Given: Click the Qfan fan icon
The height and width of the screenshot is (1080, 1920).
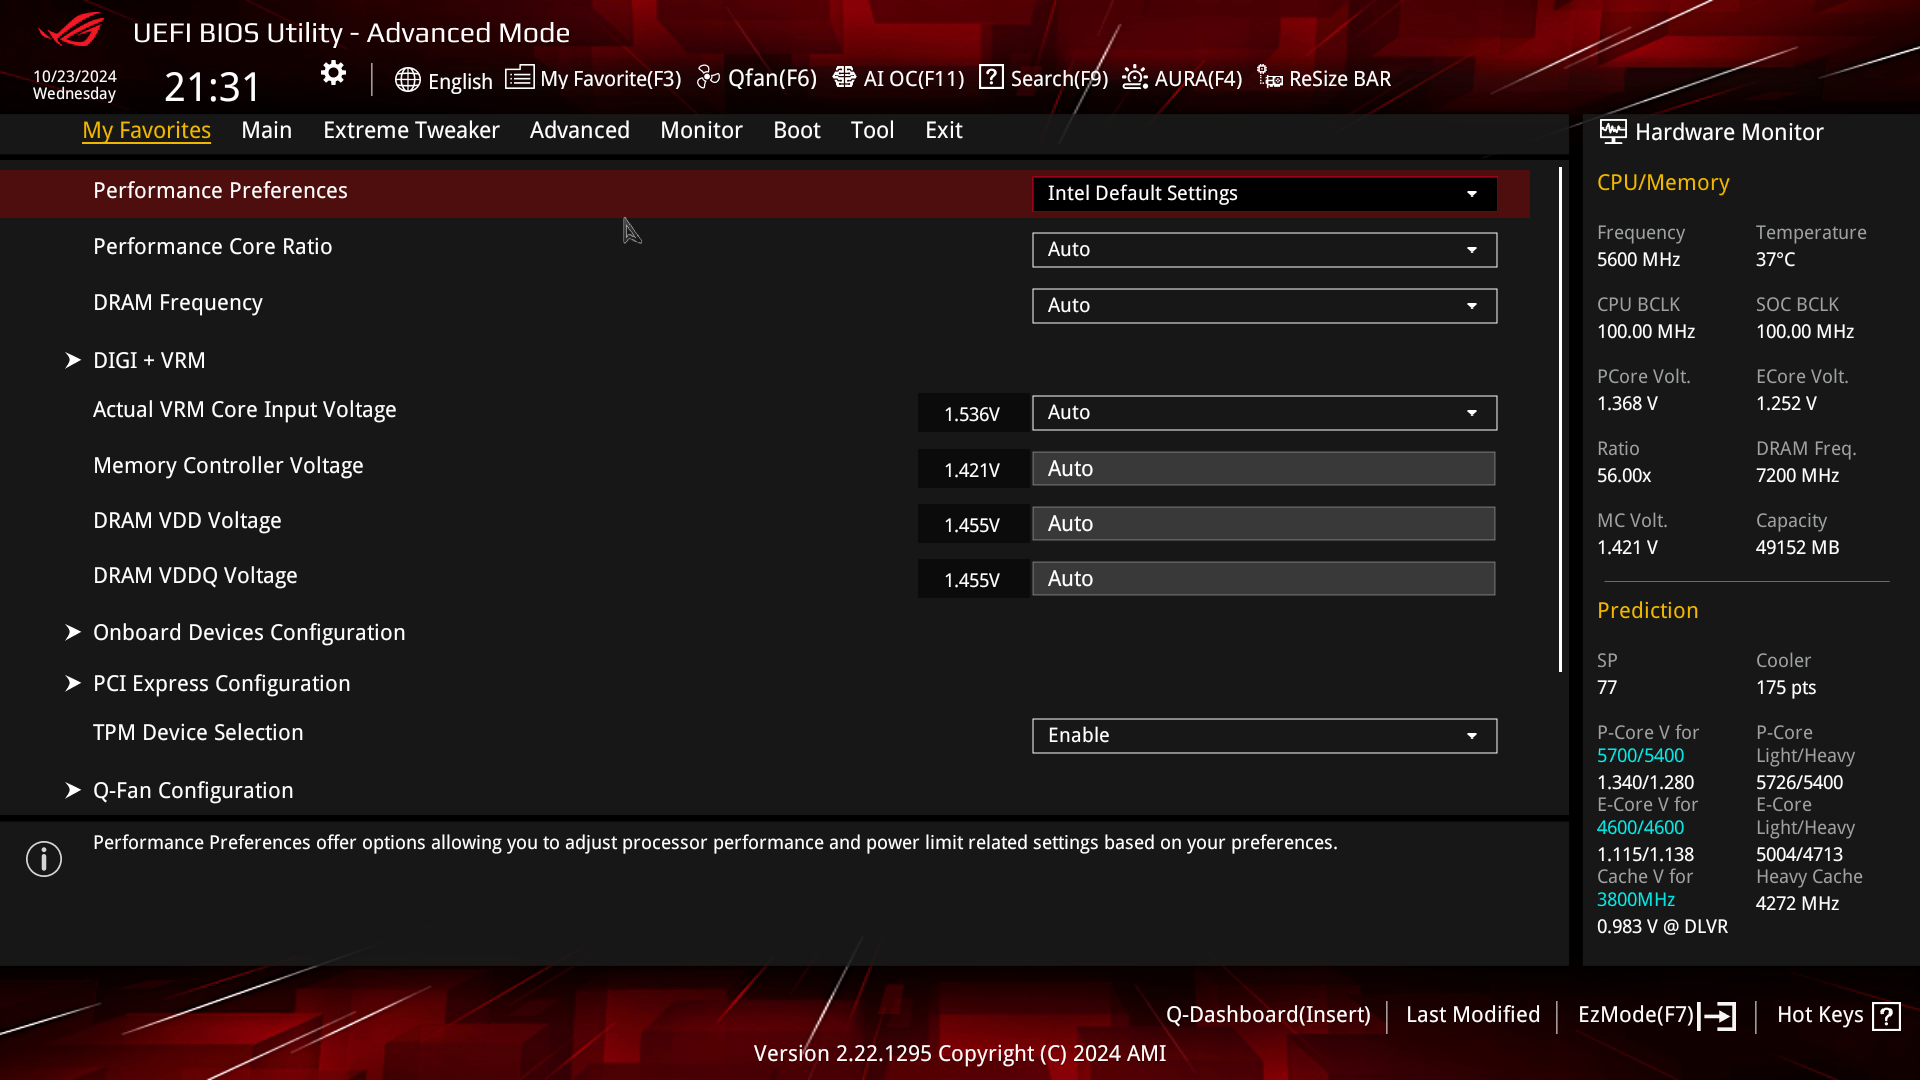Looking at the screenshot, I should [x=708, y=77].
